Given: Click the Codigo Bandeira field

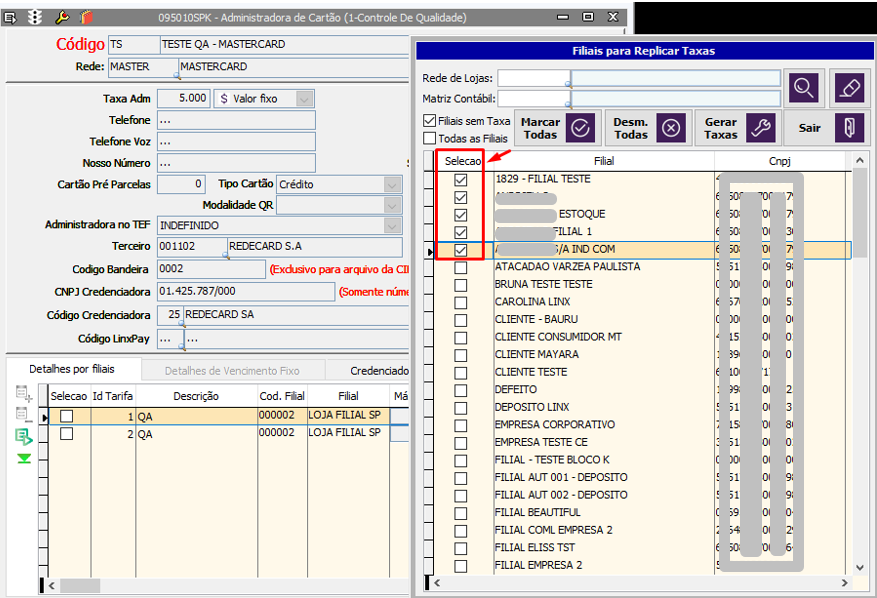Looking at the screenshot, I should (211, 269).
